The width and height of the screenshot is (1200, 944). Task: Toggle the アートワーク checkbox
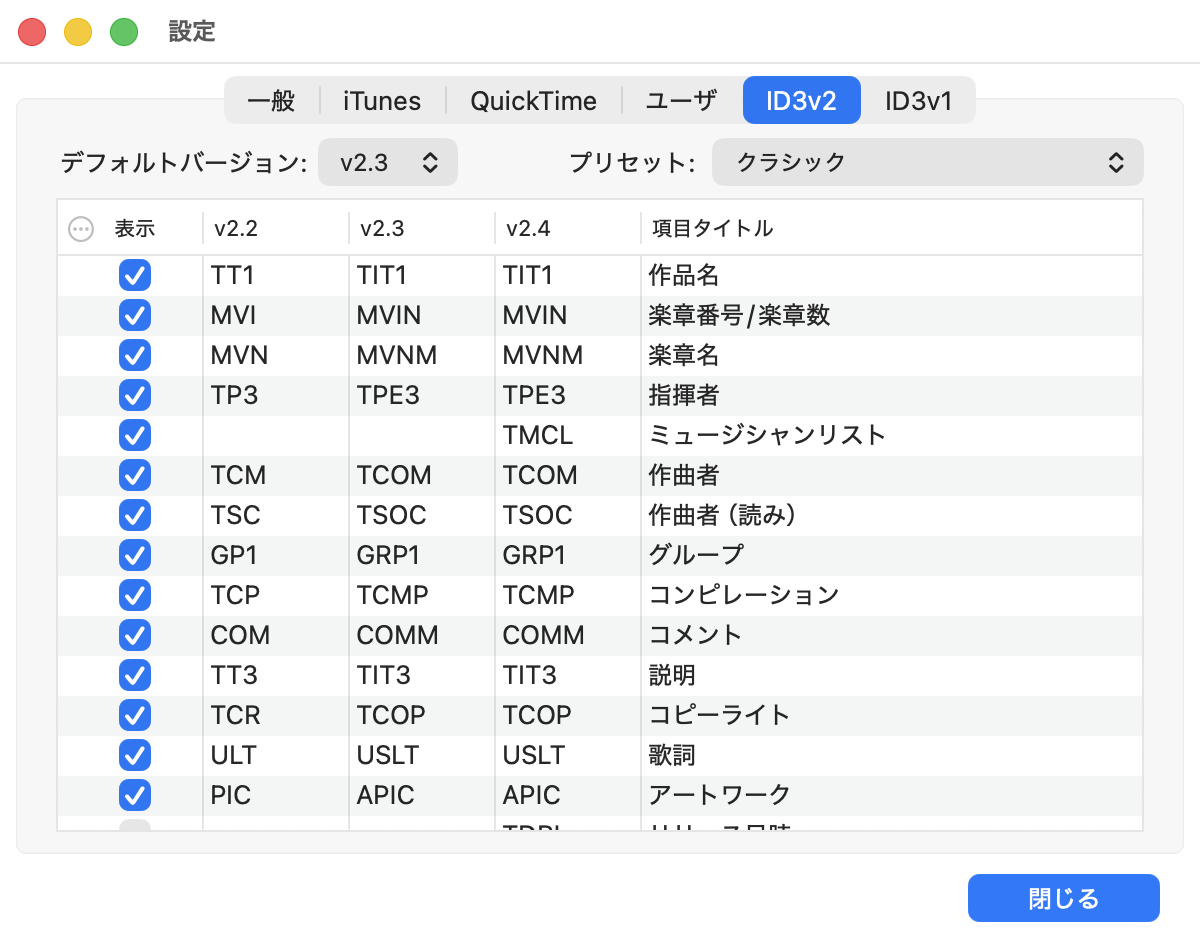tap(135, 795)
